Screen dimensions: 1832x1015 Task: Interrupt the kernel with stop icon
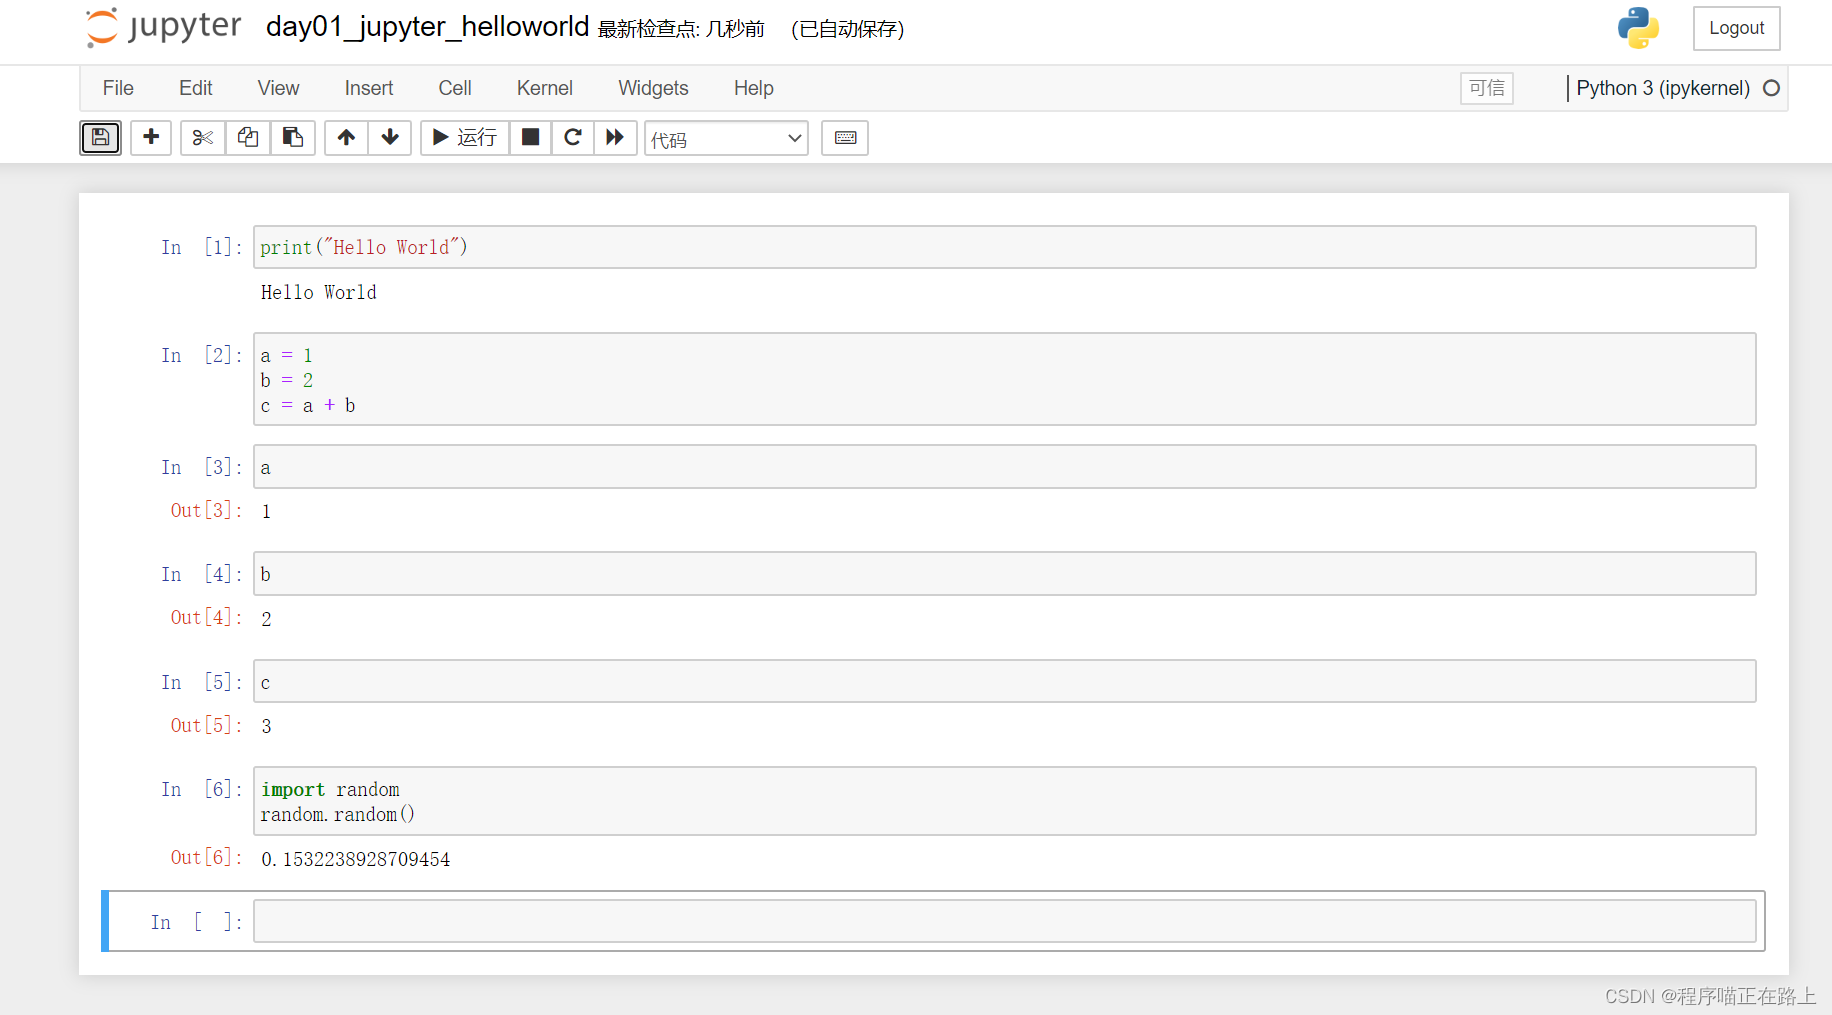tap(531, 138)
